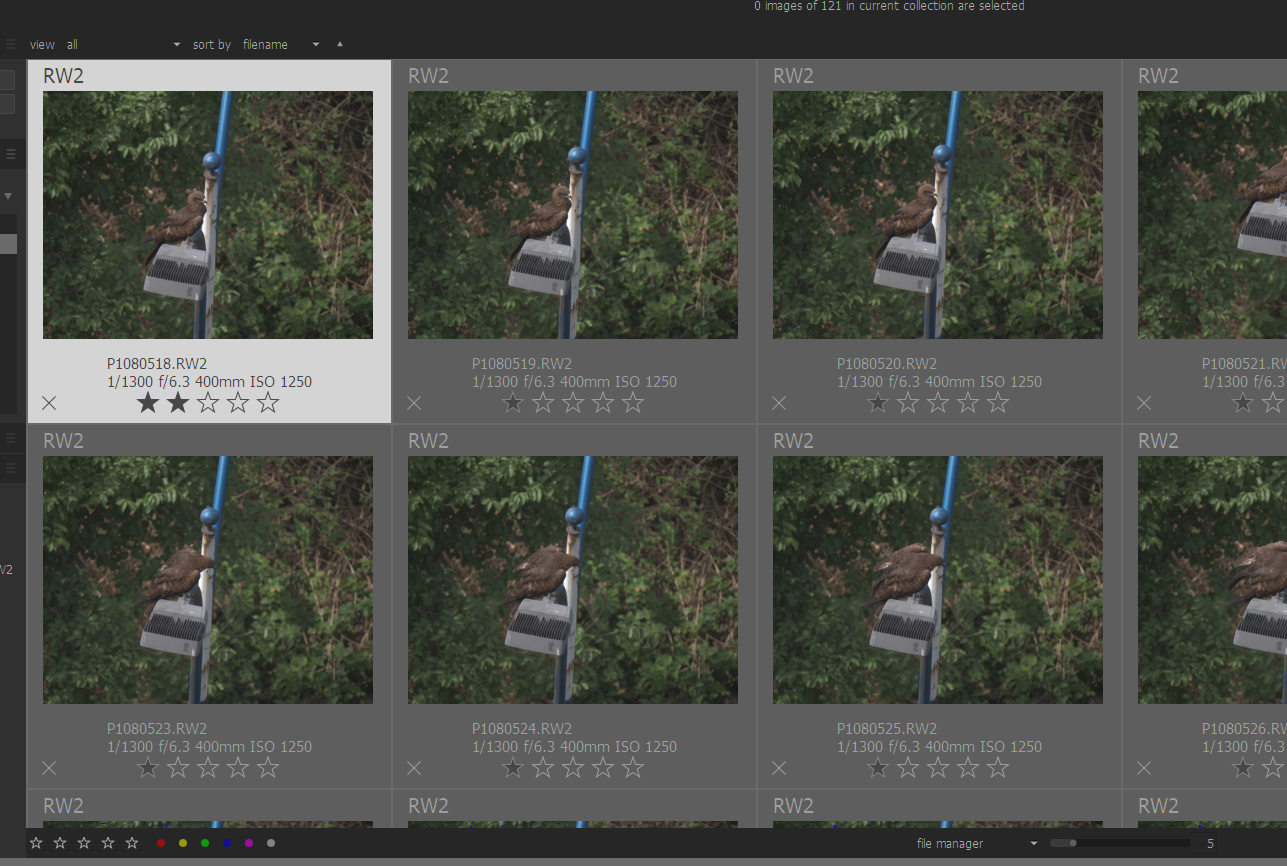Apply the blue color label
This screenshot has width=1287, height=866.
point(227,843)
